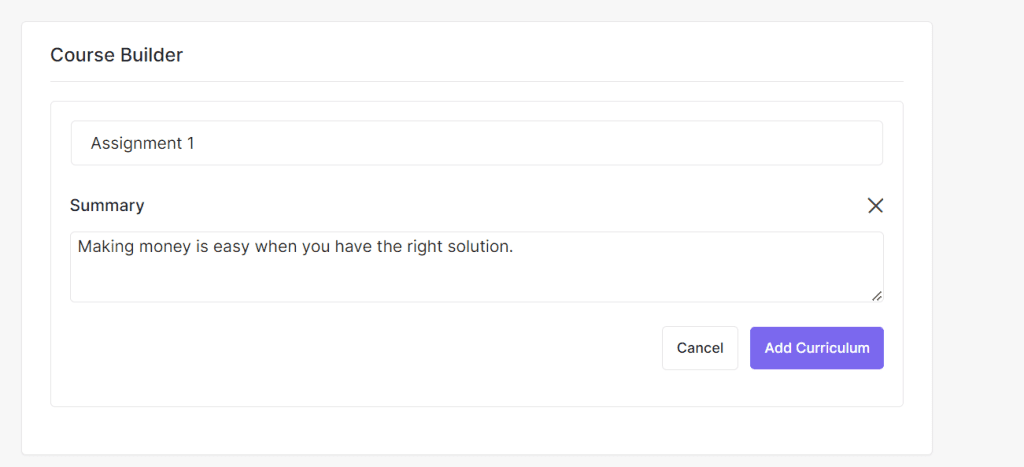Click the Summary label

click(x=107, y=205)
